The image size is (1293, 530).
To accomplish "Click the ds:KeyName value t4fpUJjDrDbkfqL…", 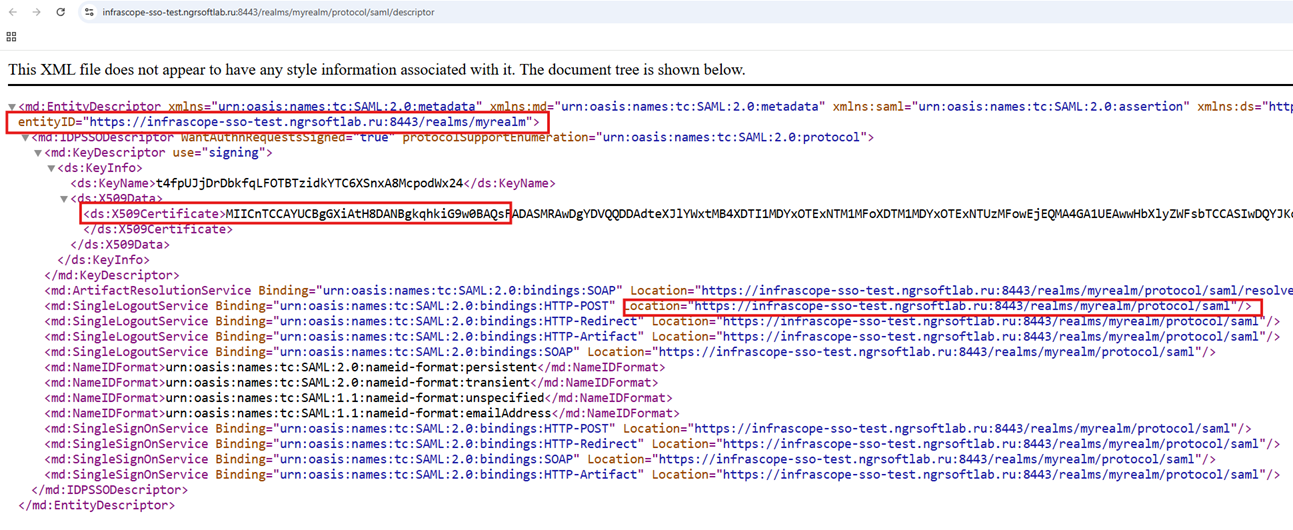I will click(309, 184).
